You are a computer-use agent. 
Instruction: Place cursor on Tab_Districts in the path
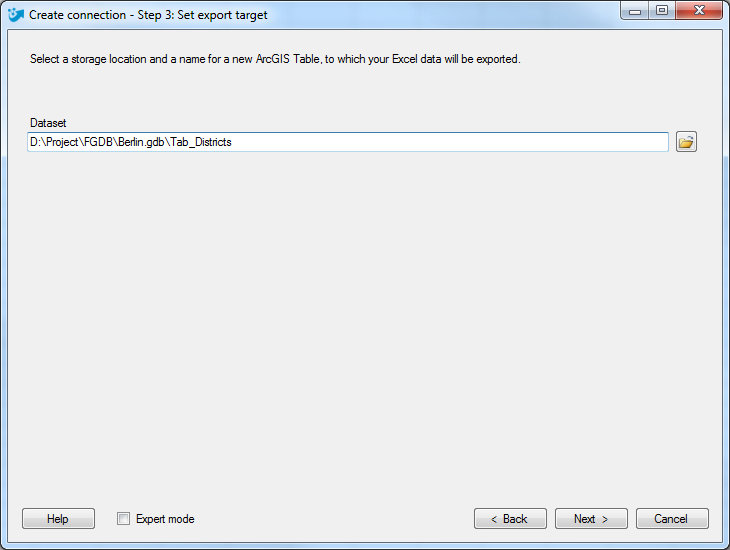point(201,142)
